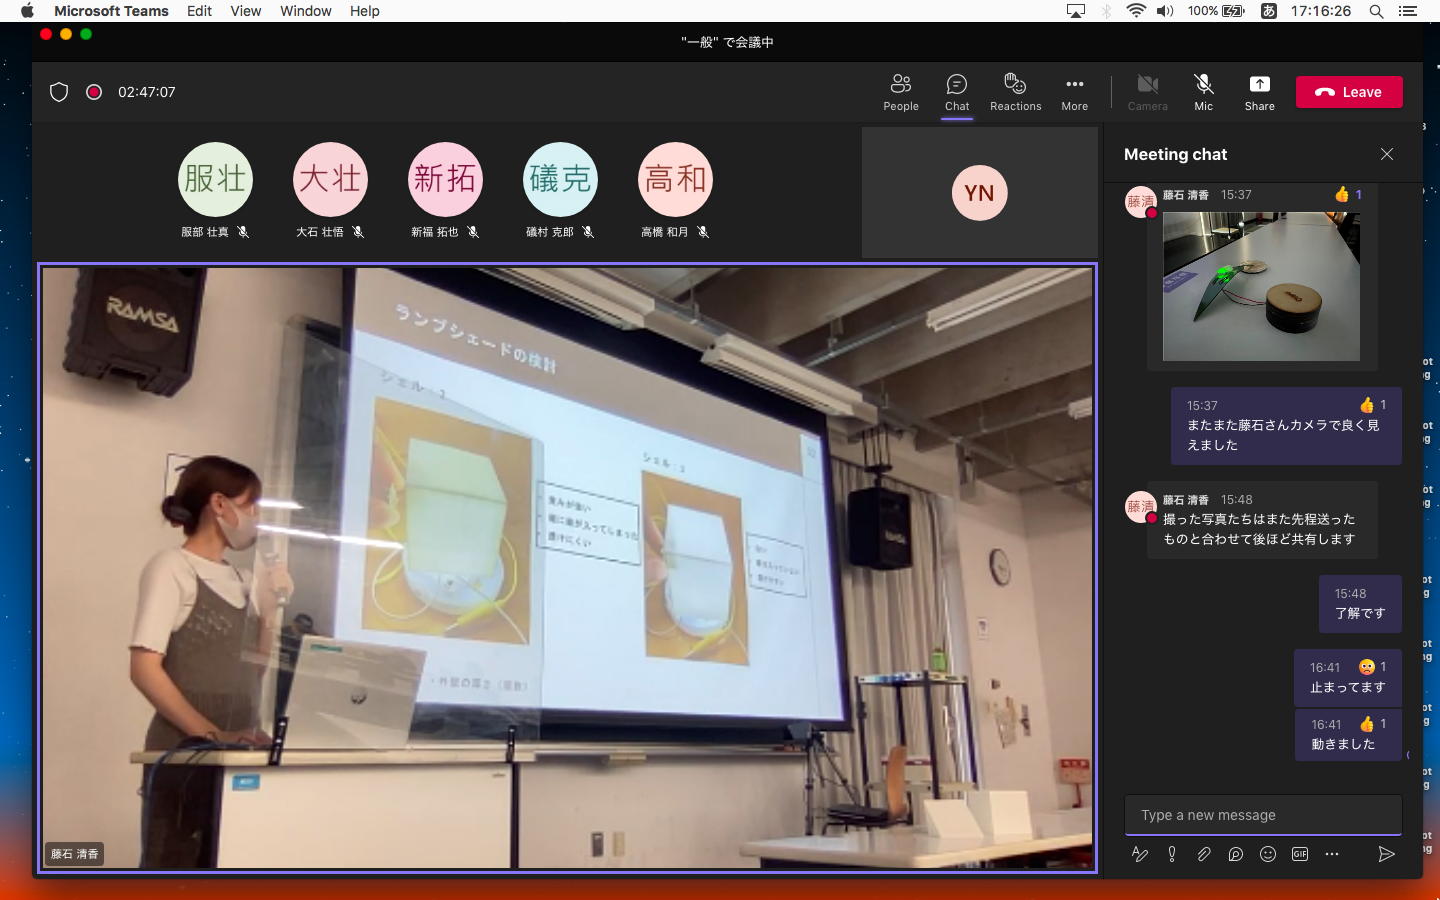The image size is (1440, 900).
Task: Click the recording indicator icon
Action: 94,92
